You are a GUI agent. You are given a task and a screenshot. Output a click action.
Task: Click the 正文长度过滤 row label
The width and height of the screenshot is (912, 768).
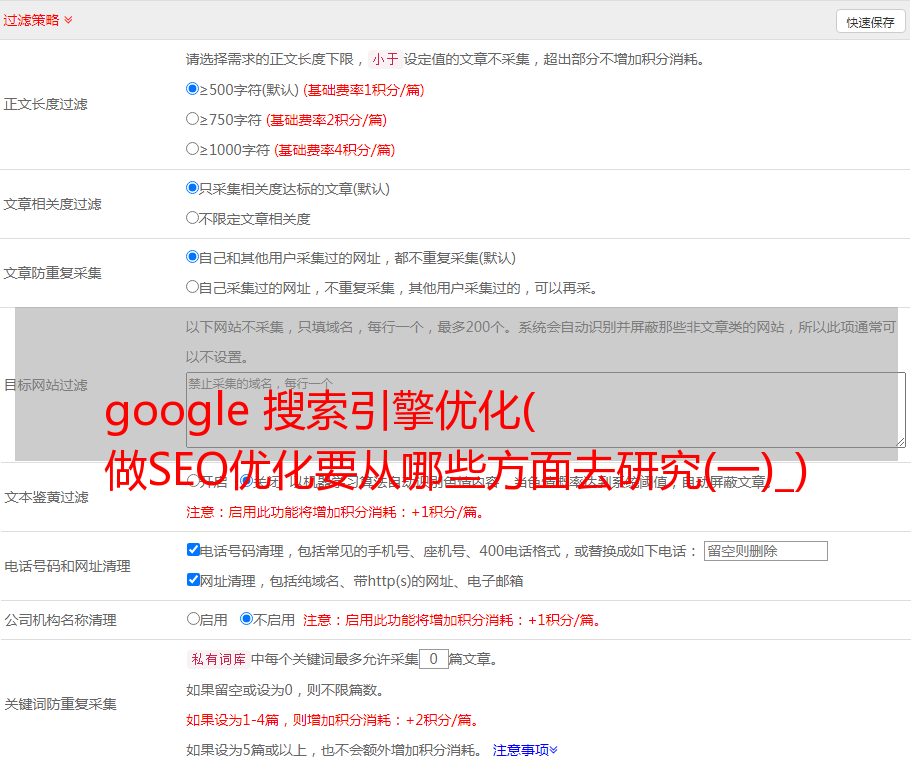point(45,104)
